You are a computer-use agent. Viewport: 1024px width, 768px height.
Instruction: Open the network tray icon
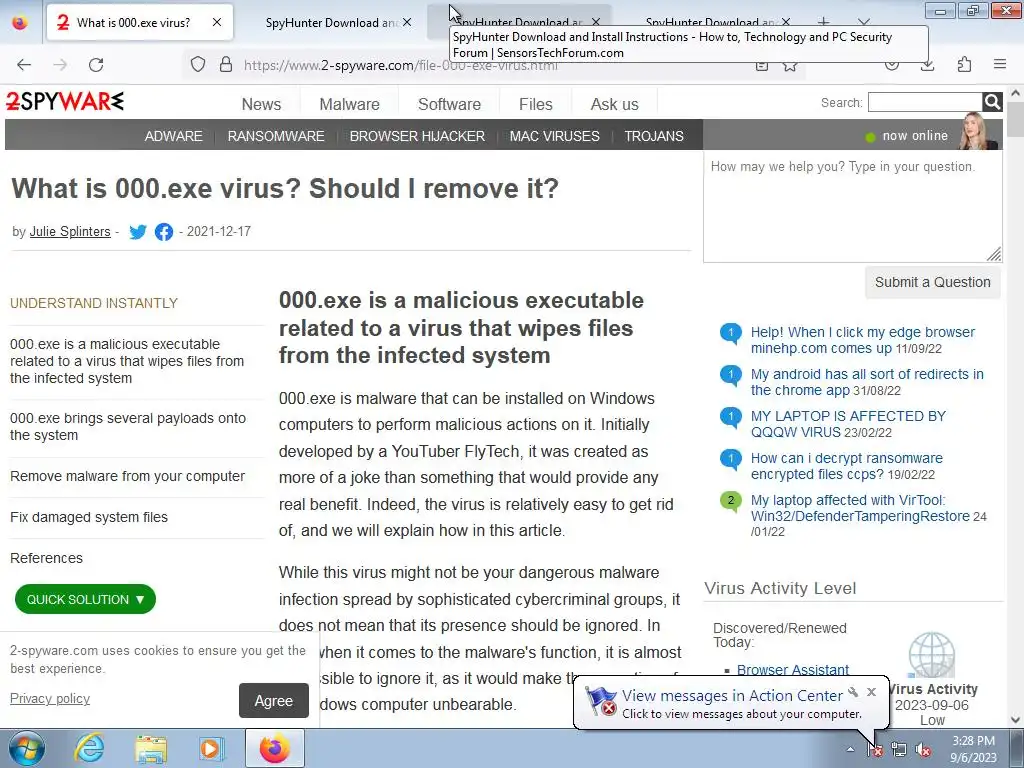899,750
